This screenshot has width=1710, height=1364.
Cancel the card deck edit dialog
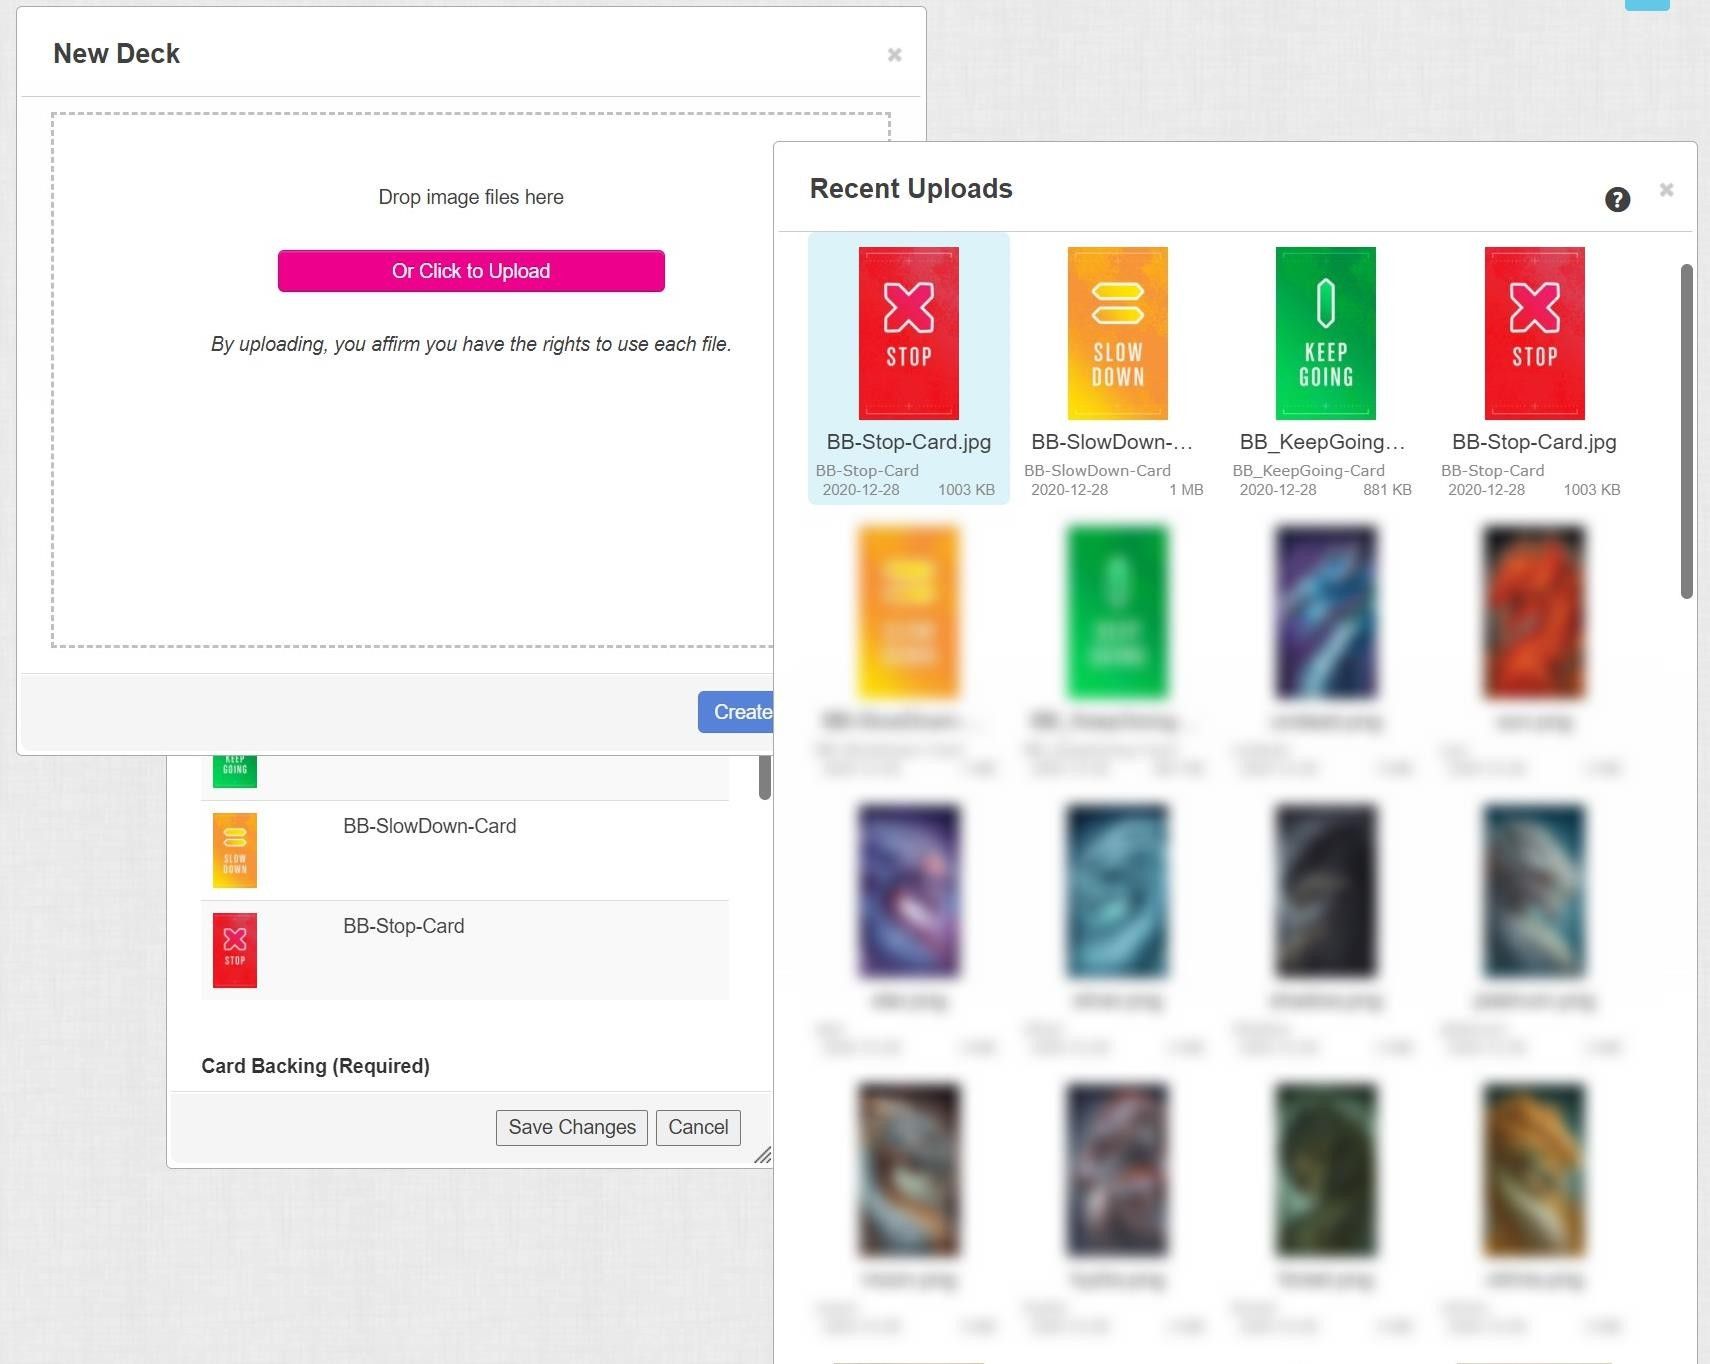pyautogui.click(x=698, y=1127)
